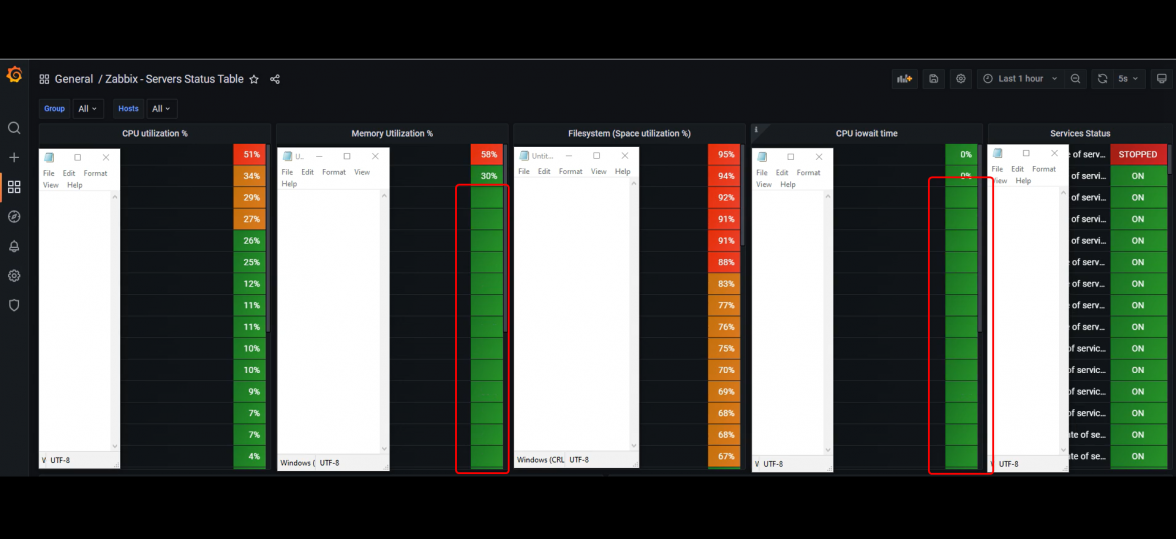The width and height of the screenshot is (1176, 539).
Task: Open Edit menu in Notepad over Memory Utilization
Action: (x=308, y=172)
